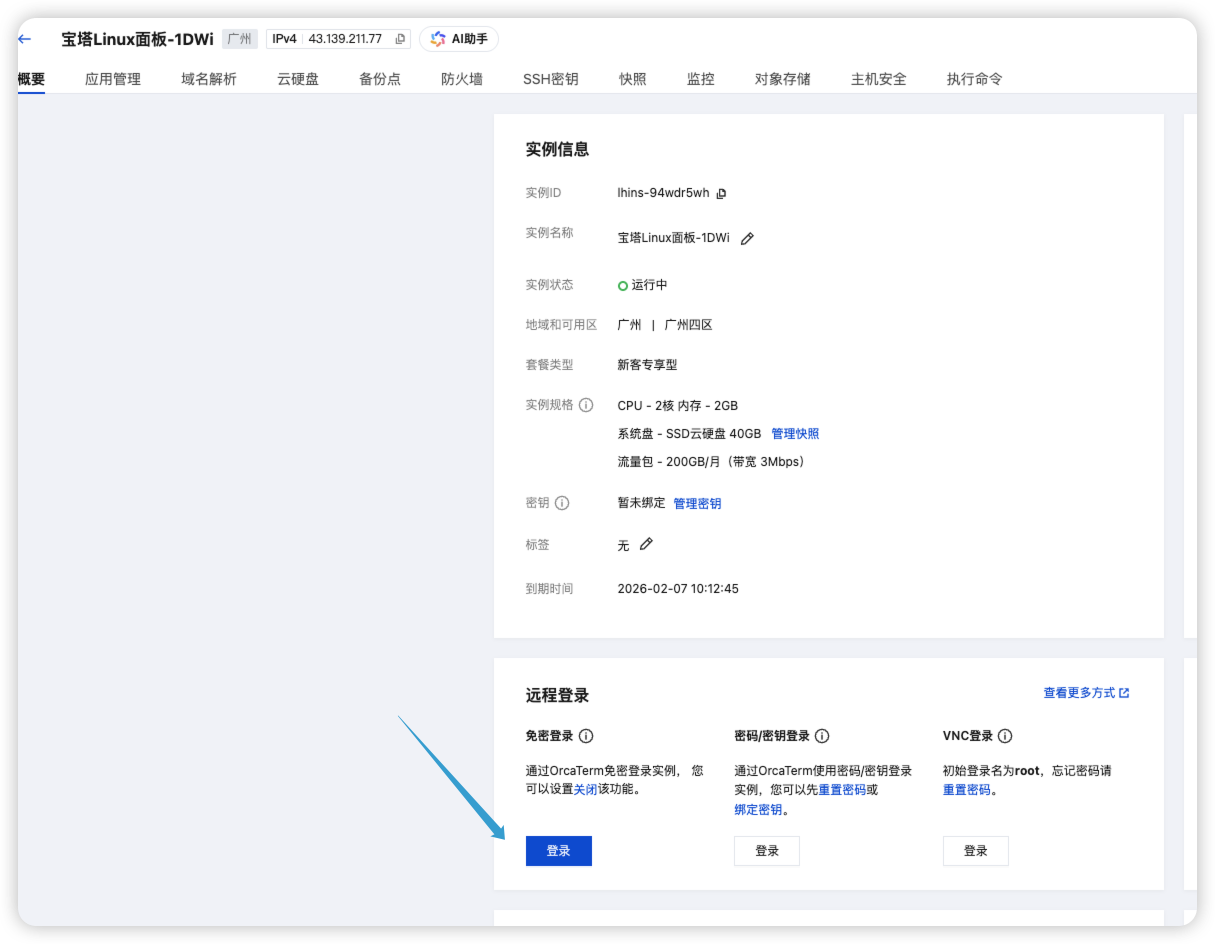Viewport: 1215px width, 944px height.
Task: Switch to the 云硬盘 tab
Action: click(298, 79)
